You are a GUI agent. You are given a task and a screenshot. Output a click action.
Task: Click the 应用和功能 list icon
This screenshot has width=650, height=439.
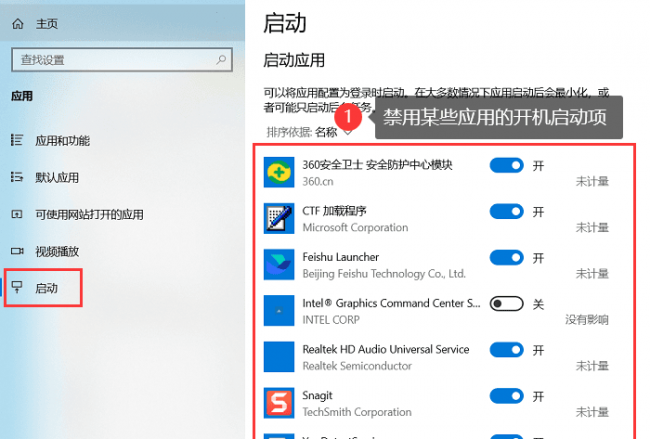pos(17,140)
